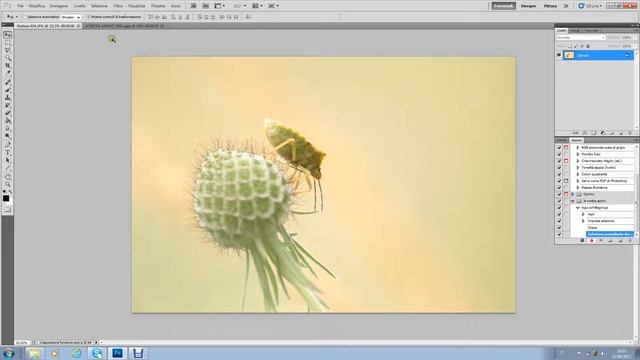Select the Zoom tool in the toolbox
Image resolution: width=640 pixels, height=360 pixels.
point(7,184)
